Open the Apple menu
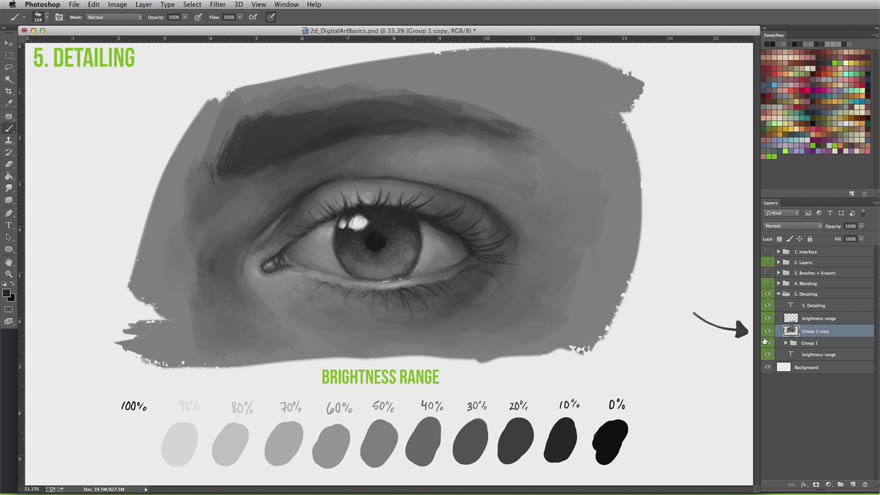Image resolution: width=880 pixels, height=495 pixels. pos(12,4)
